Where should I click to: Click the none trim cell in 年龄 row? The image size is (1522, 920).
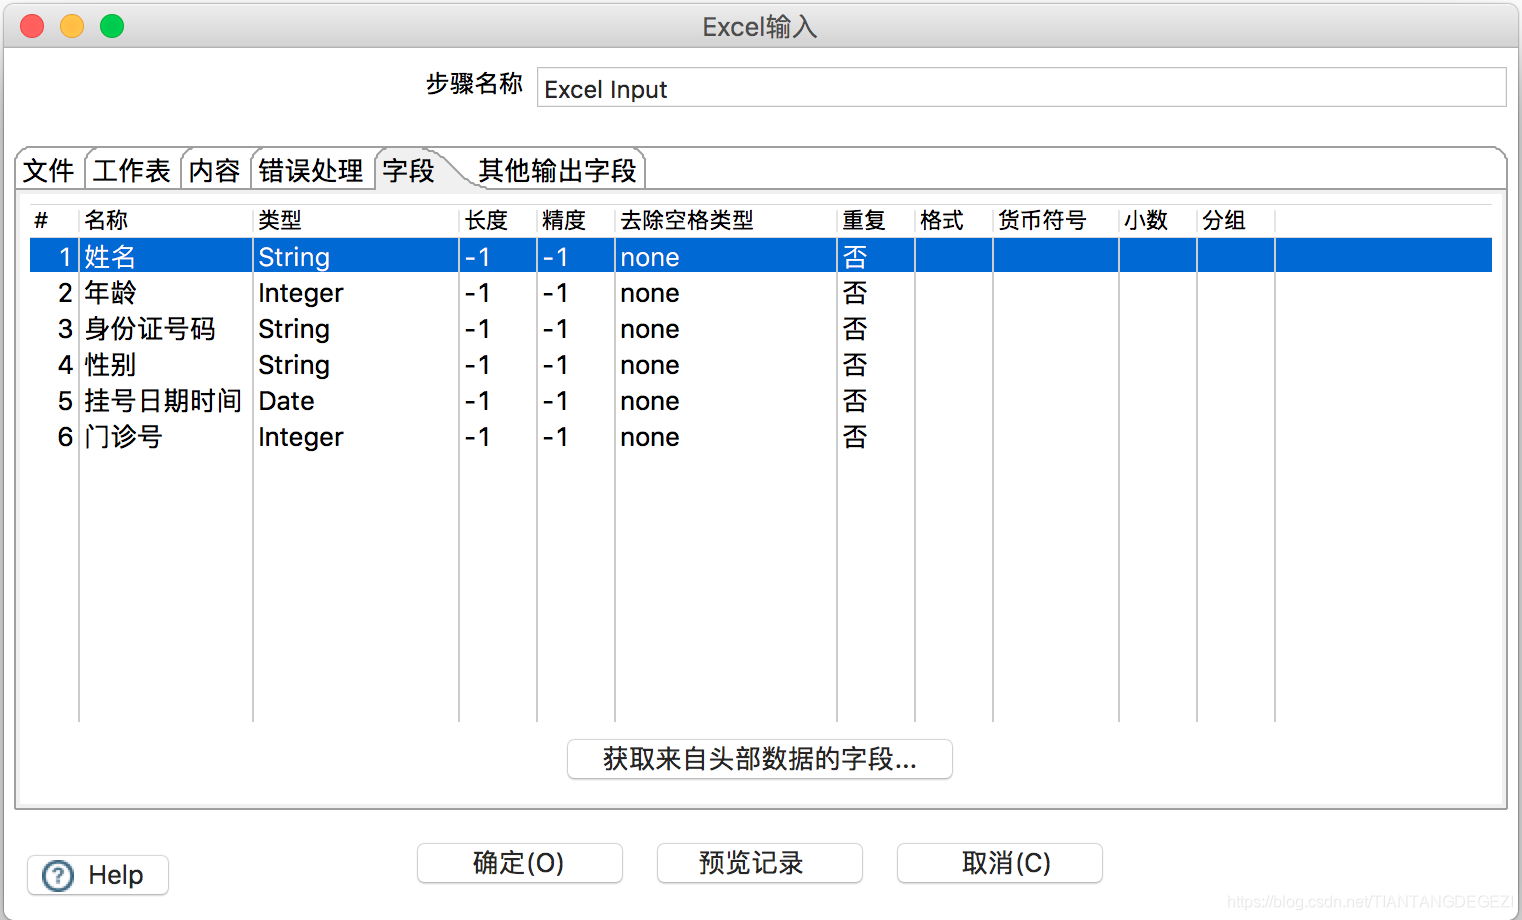coord(725,293)
